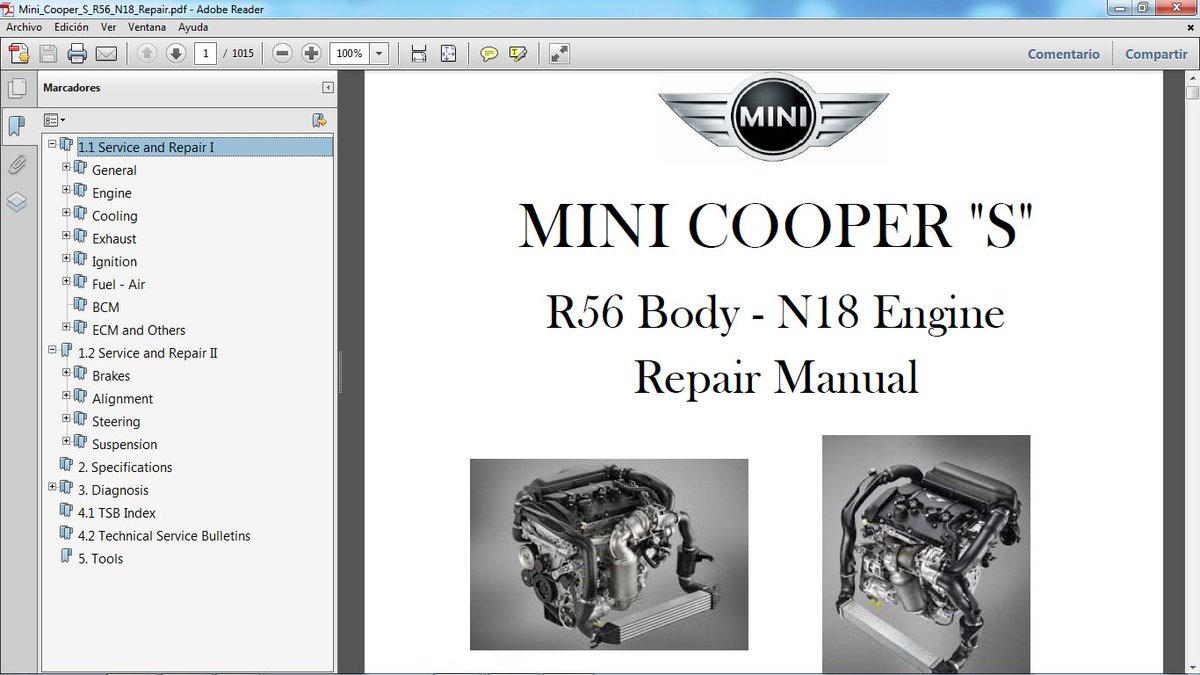Click the new bookmark icon in Marcadores

point(319,120)
